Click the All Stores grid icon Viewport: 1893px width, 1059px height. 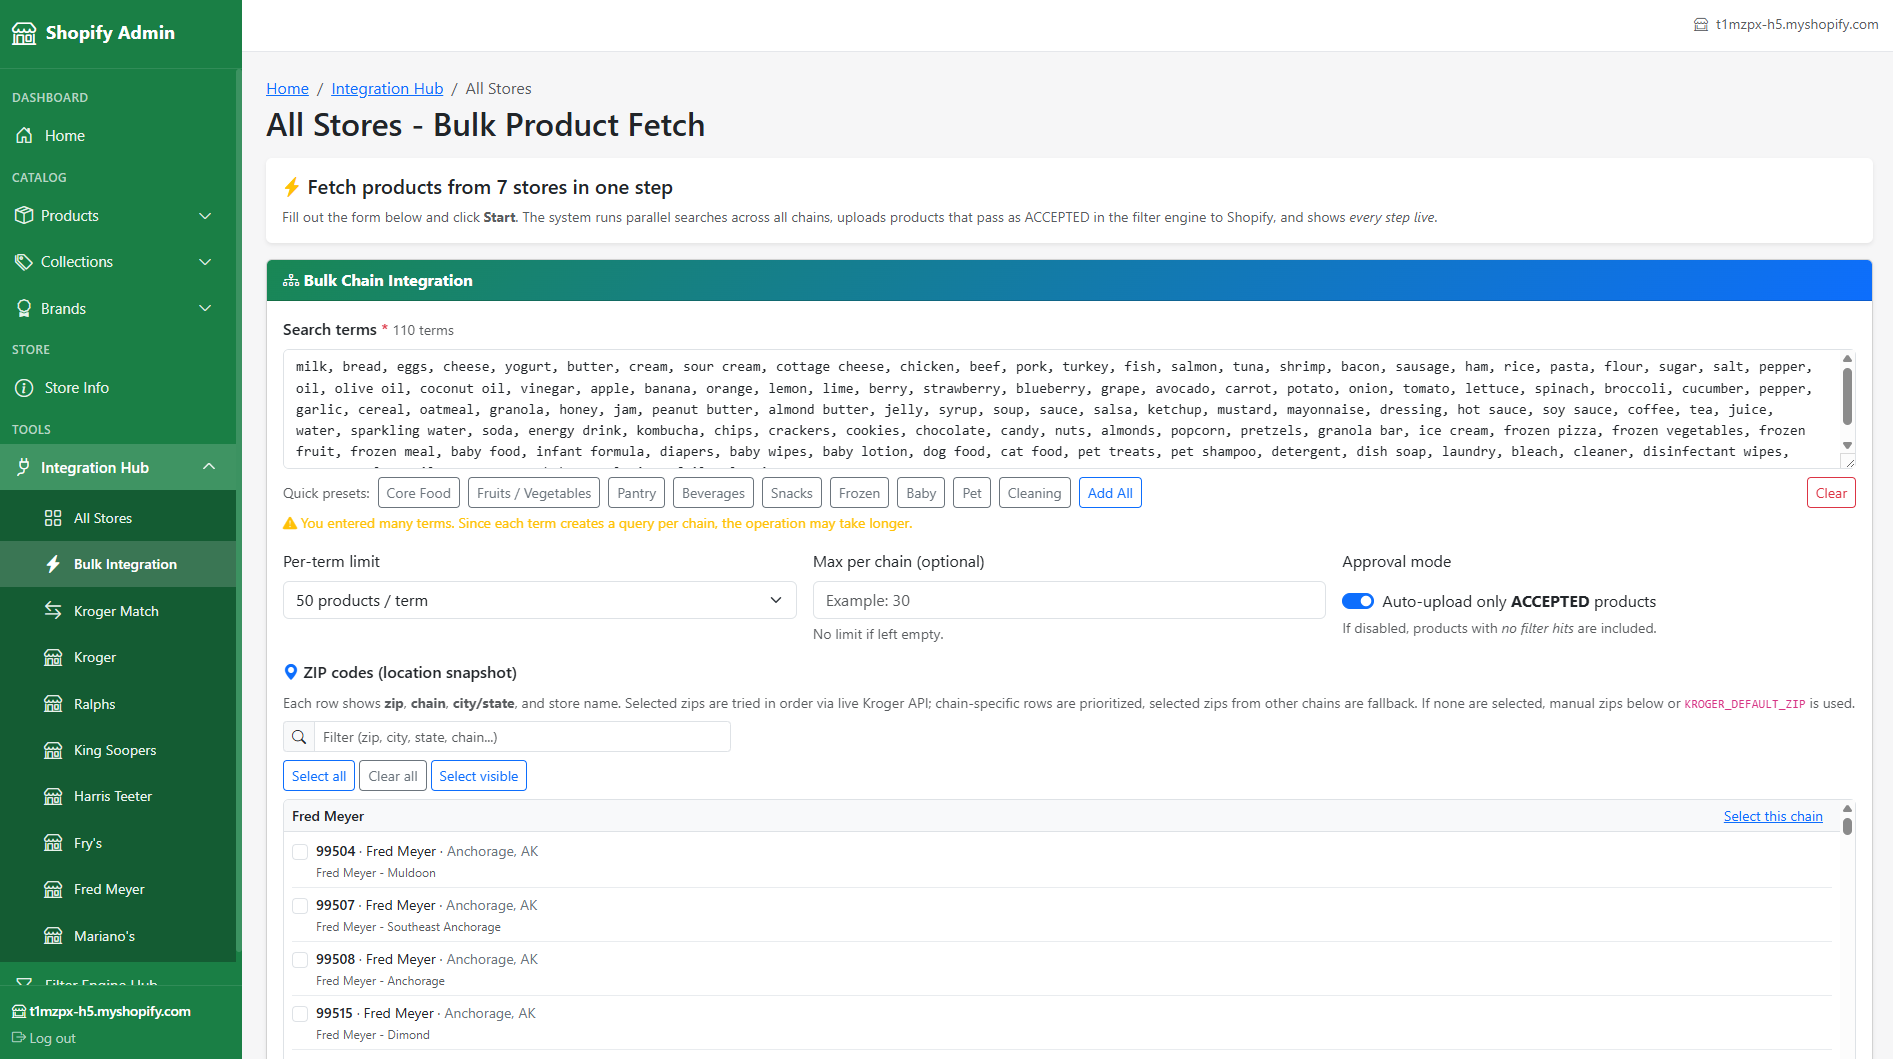tap(53, 518)
